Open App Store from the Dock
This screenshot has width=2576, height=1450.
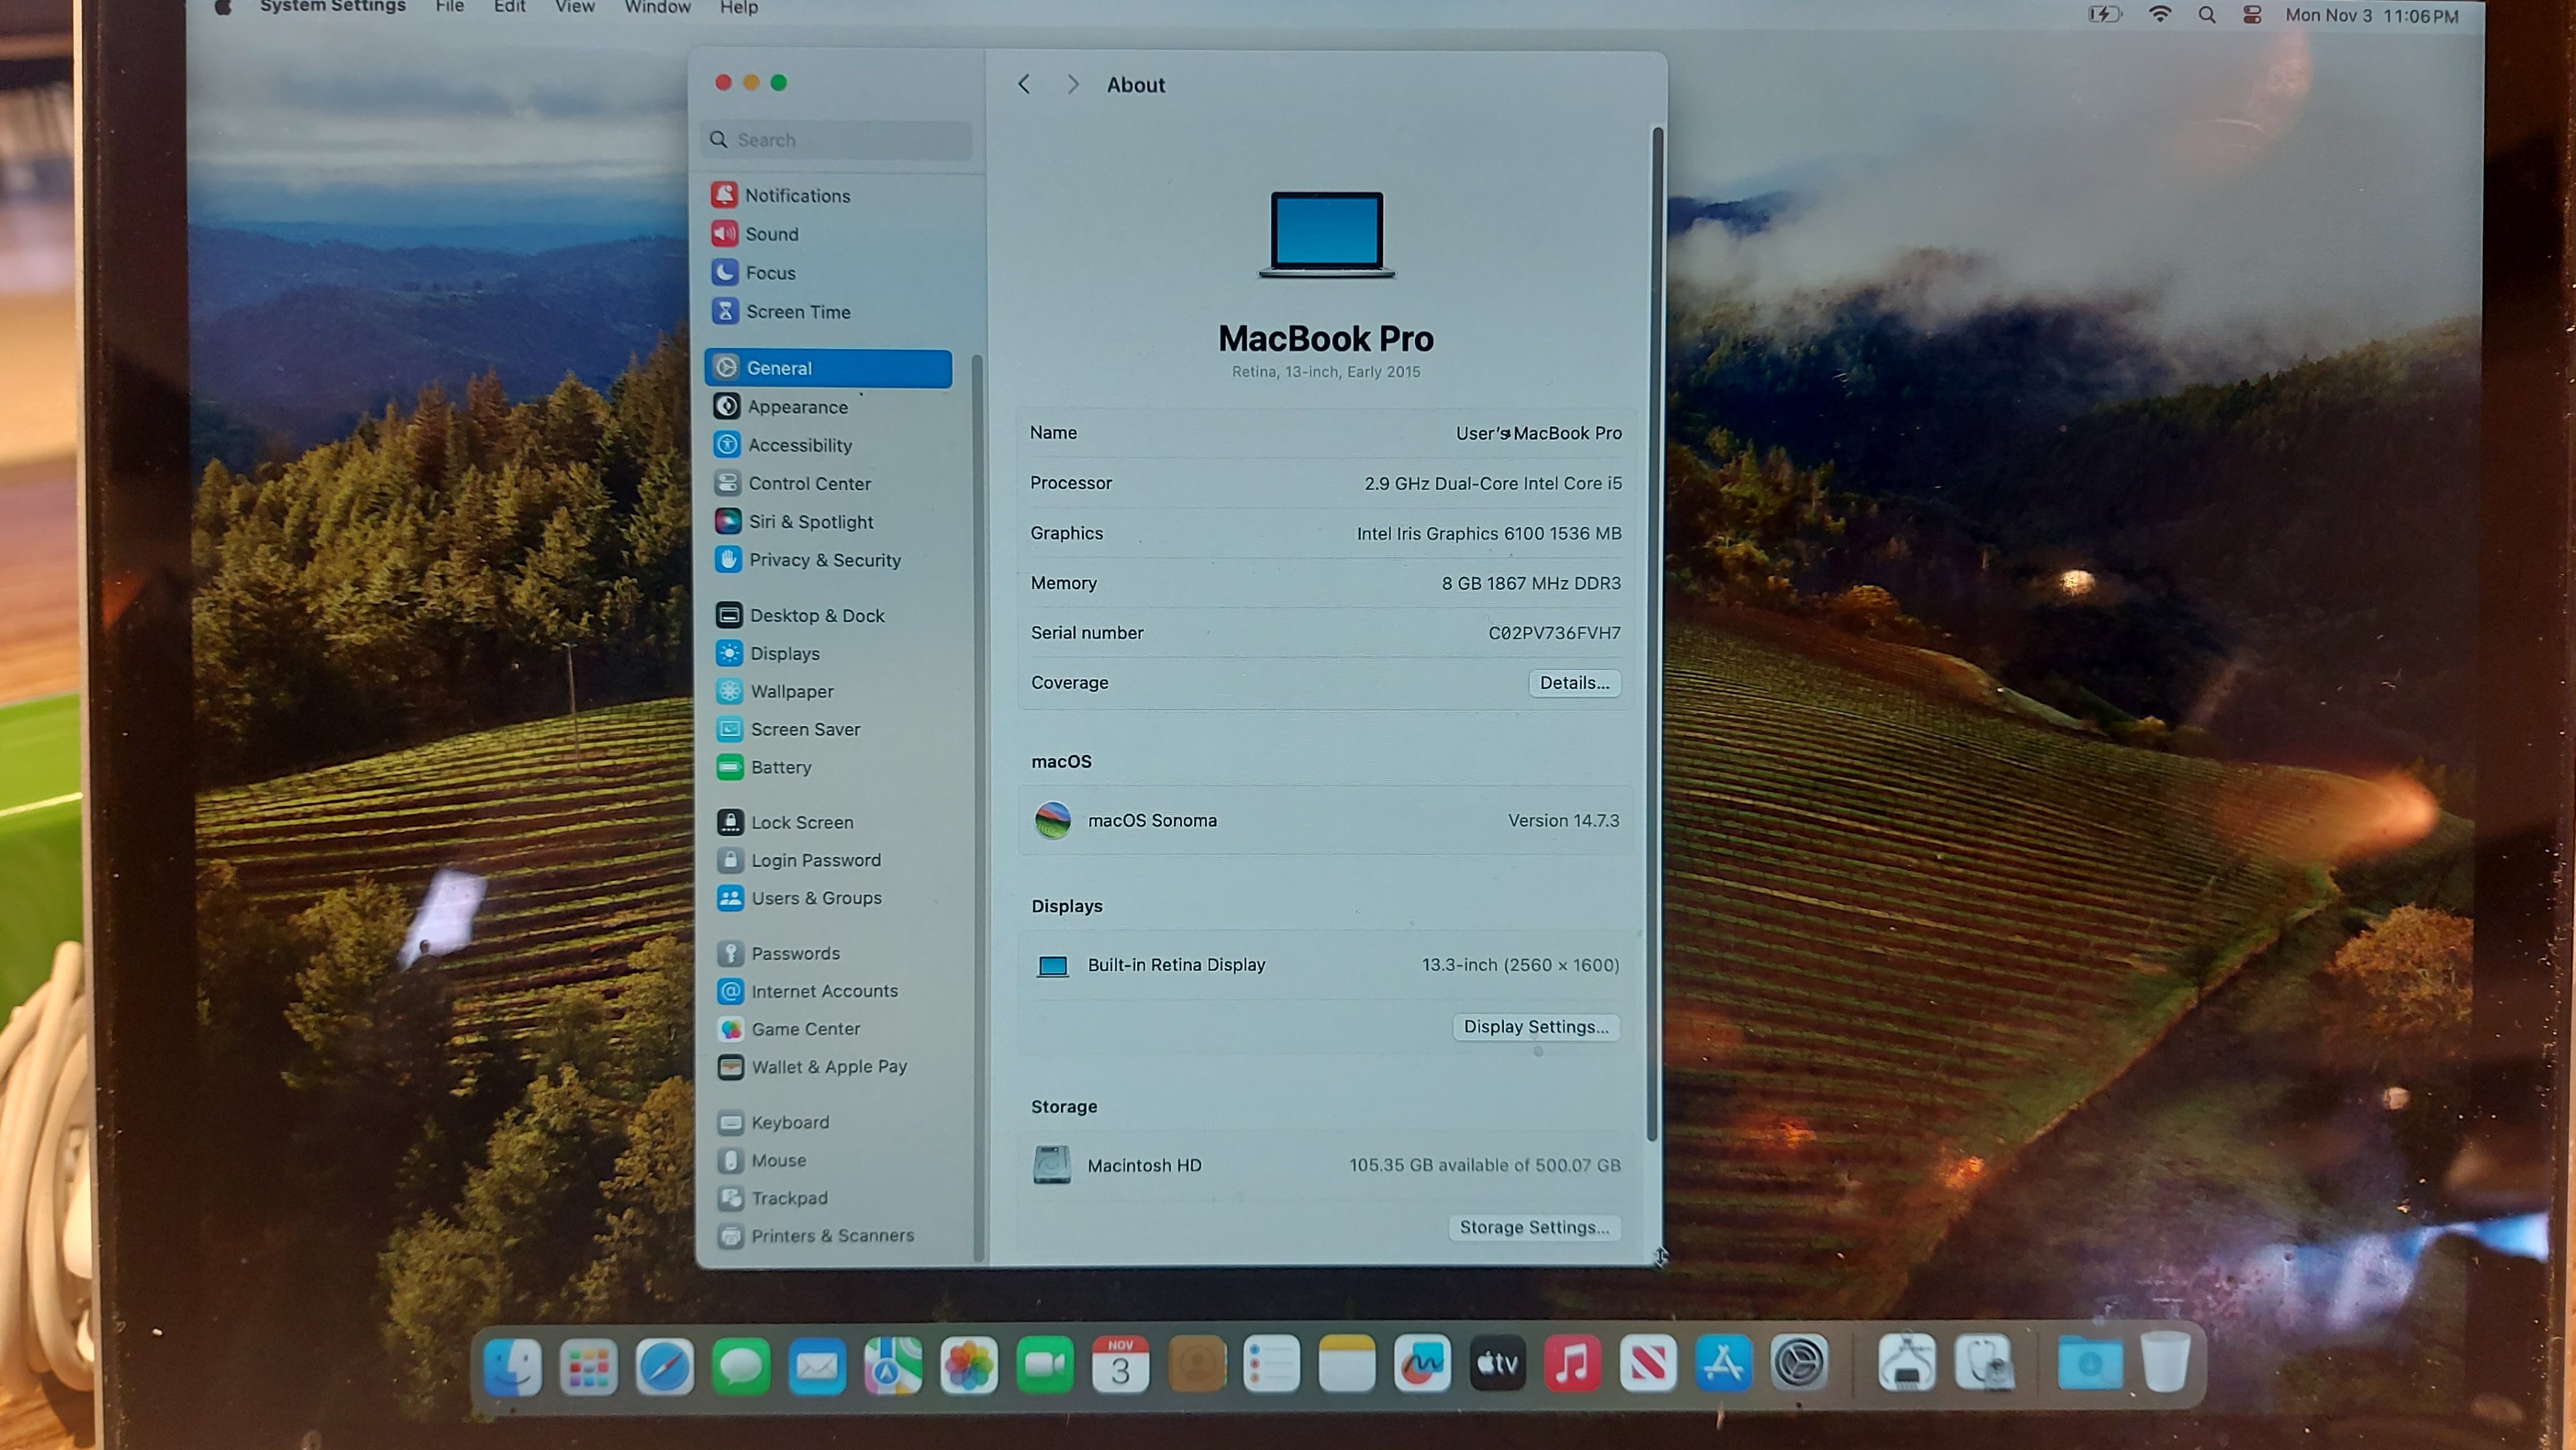[x=1723, y=1364]
